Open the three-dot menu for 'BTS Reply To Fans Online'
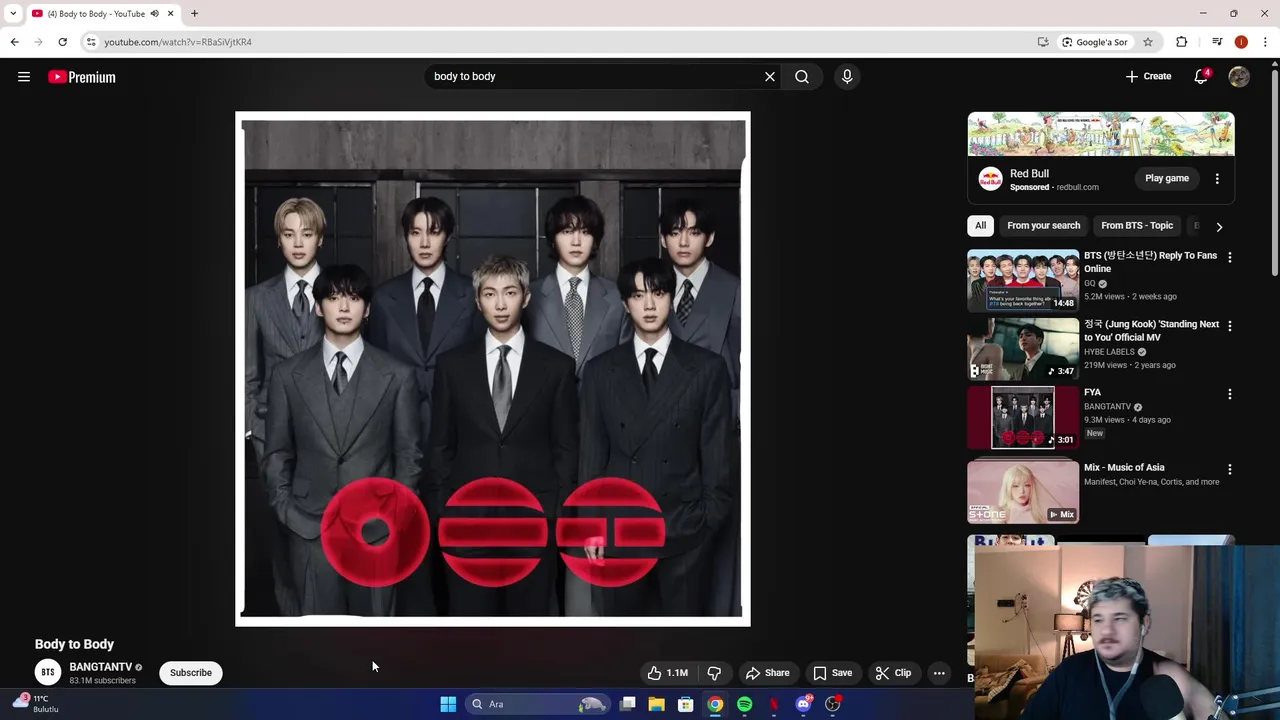This screenshot has width=1280, height=720. click(1230, 257)
